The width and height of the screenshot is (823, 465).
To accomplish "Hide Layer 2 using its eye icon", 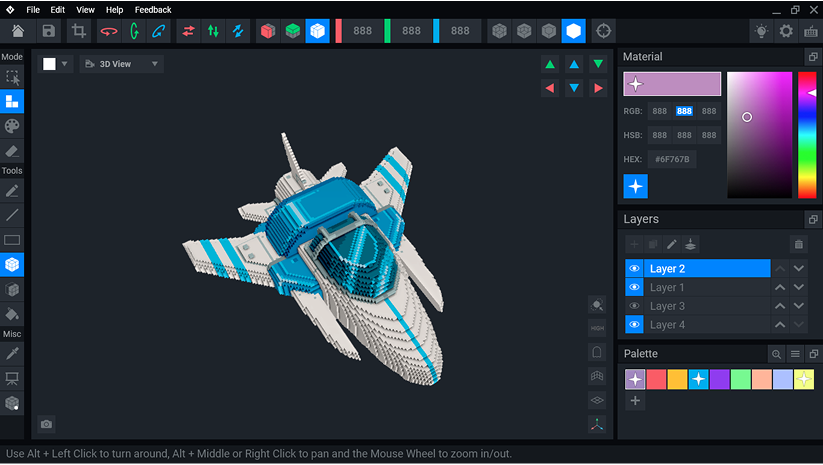I will [634, 269].
